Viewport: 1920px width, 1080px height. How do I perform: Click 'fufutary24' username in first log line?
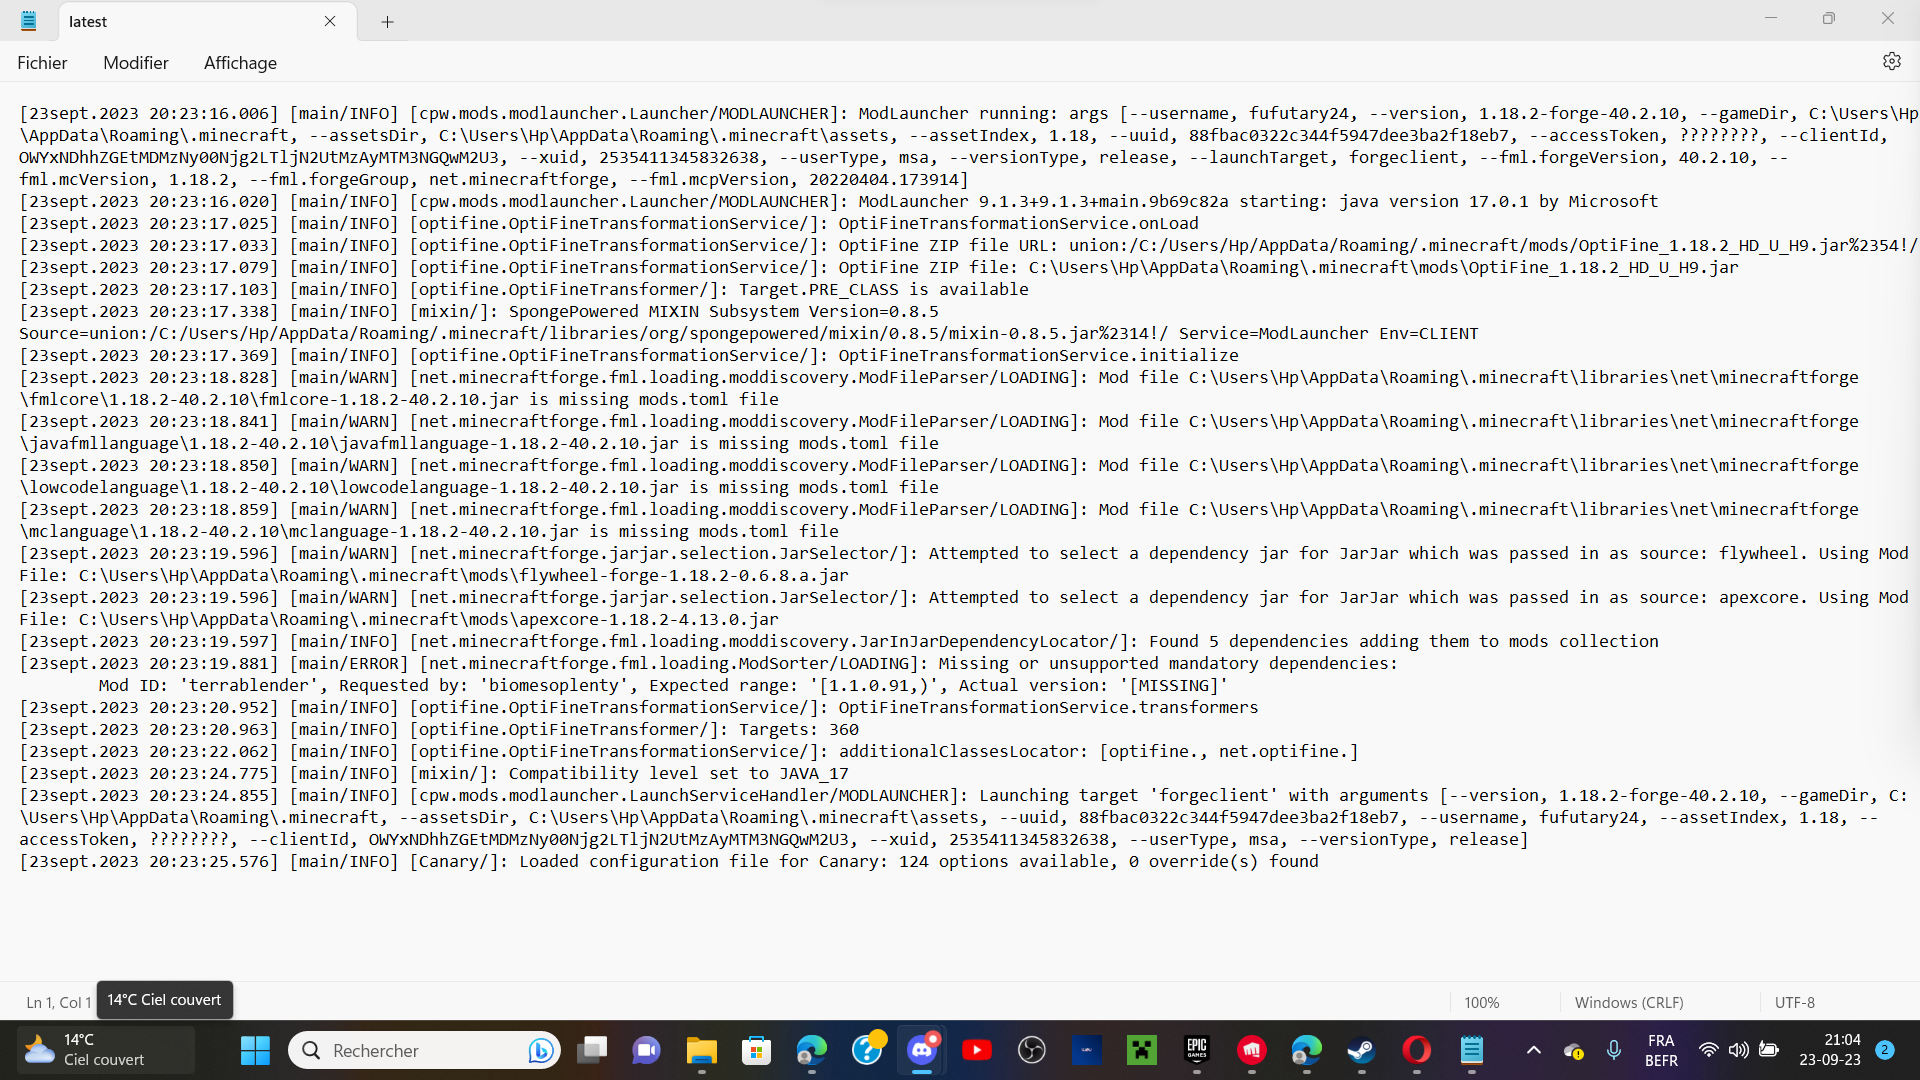coord(1299,114)
